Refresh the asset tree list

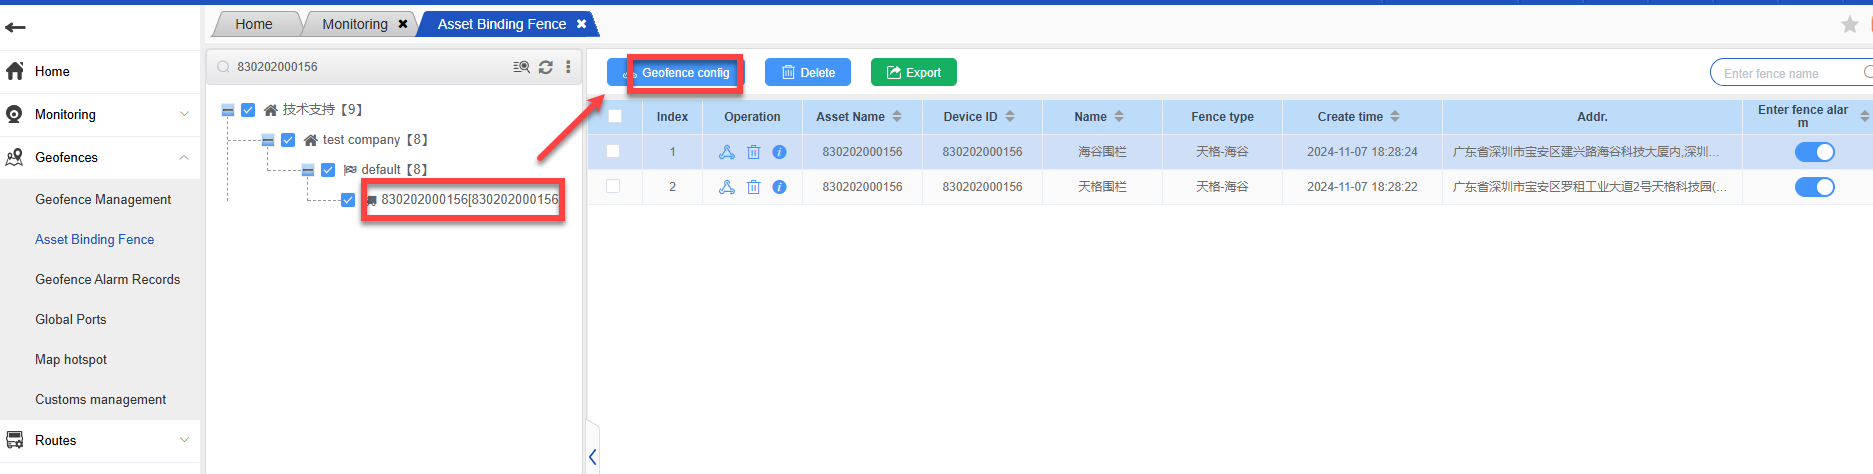[x=545, y=67]
